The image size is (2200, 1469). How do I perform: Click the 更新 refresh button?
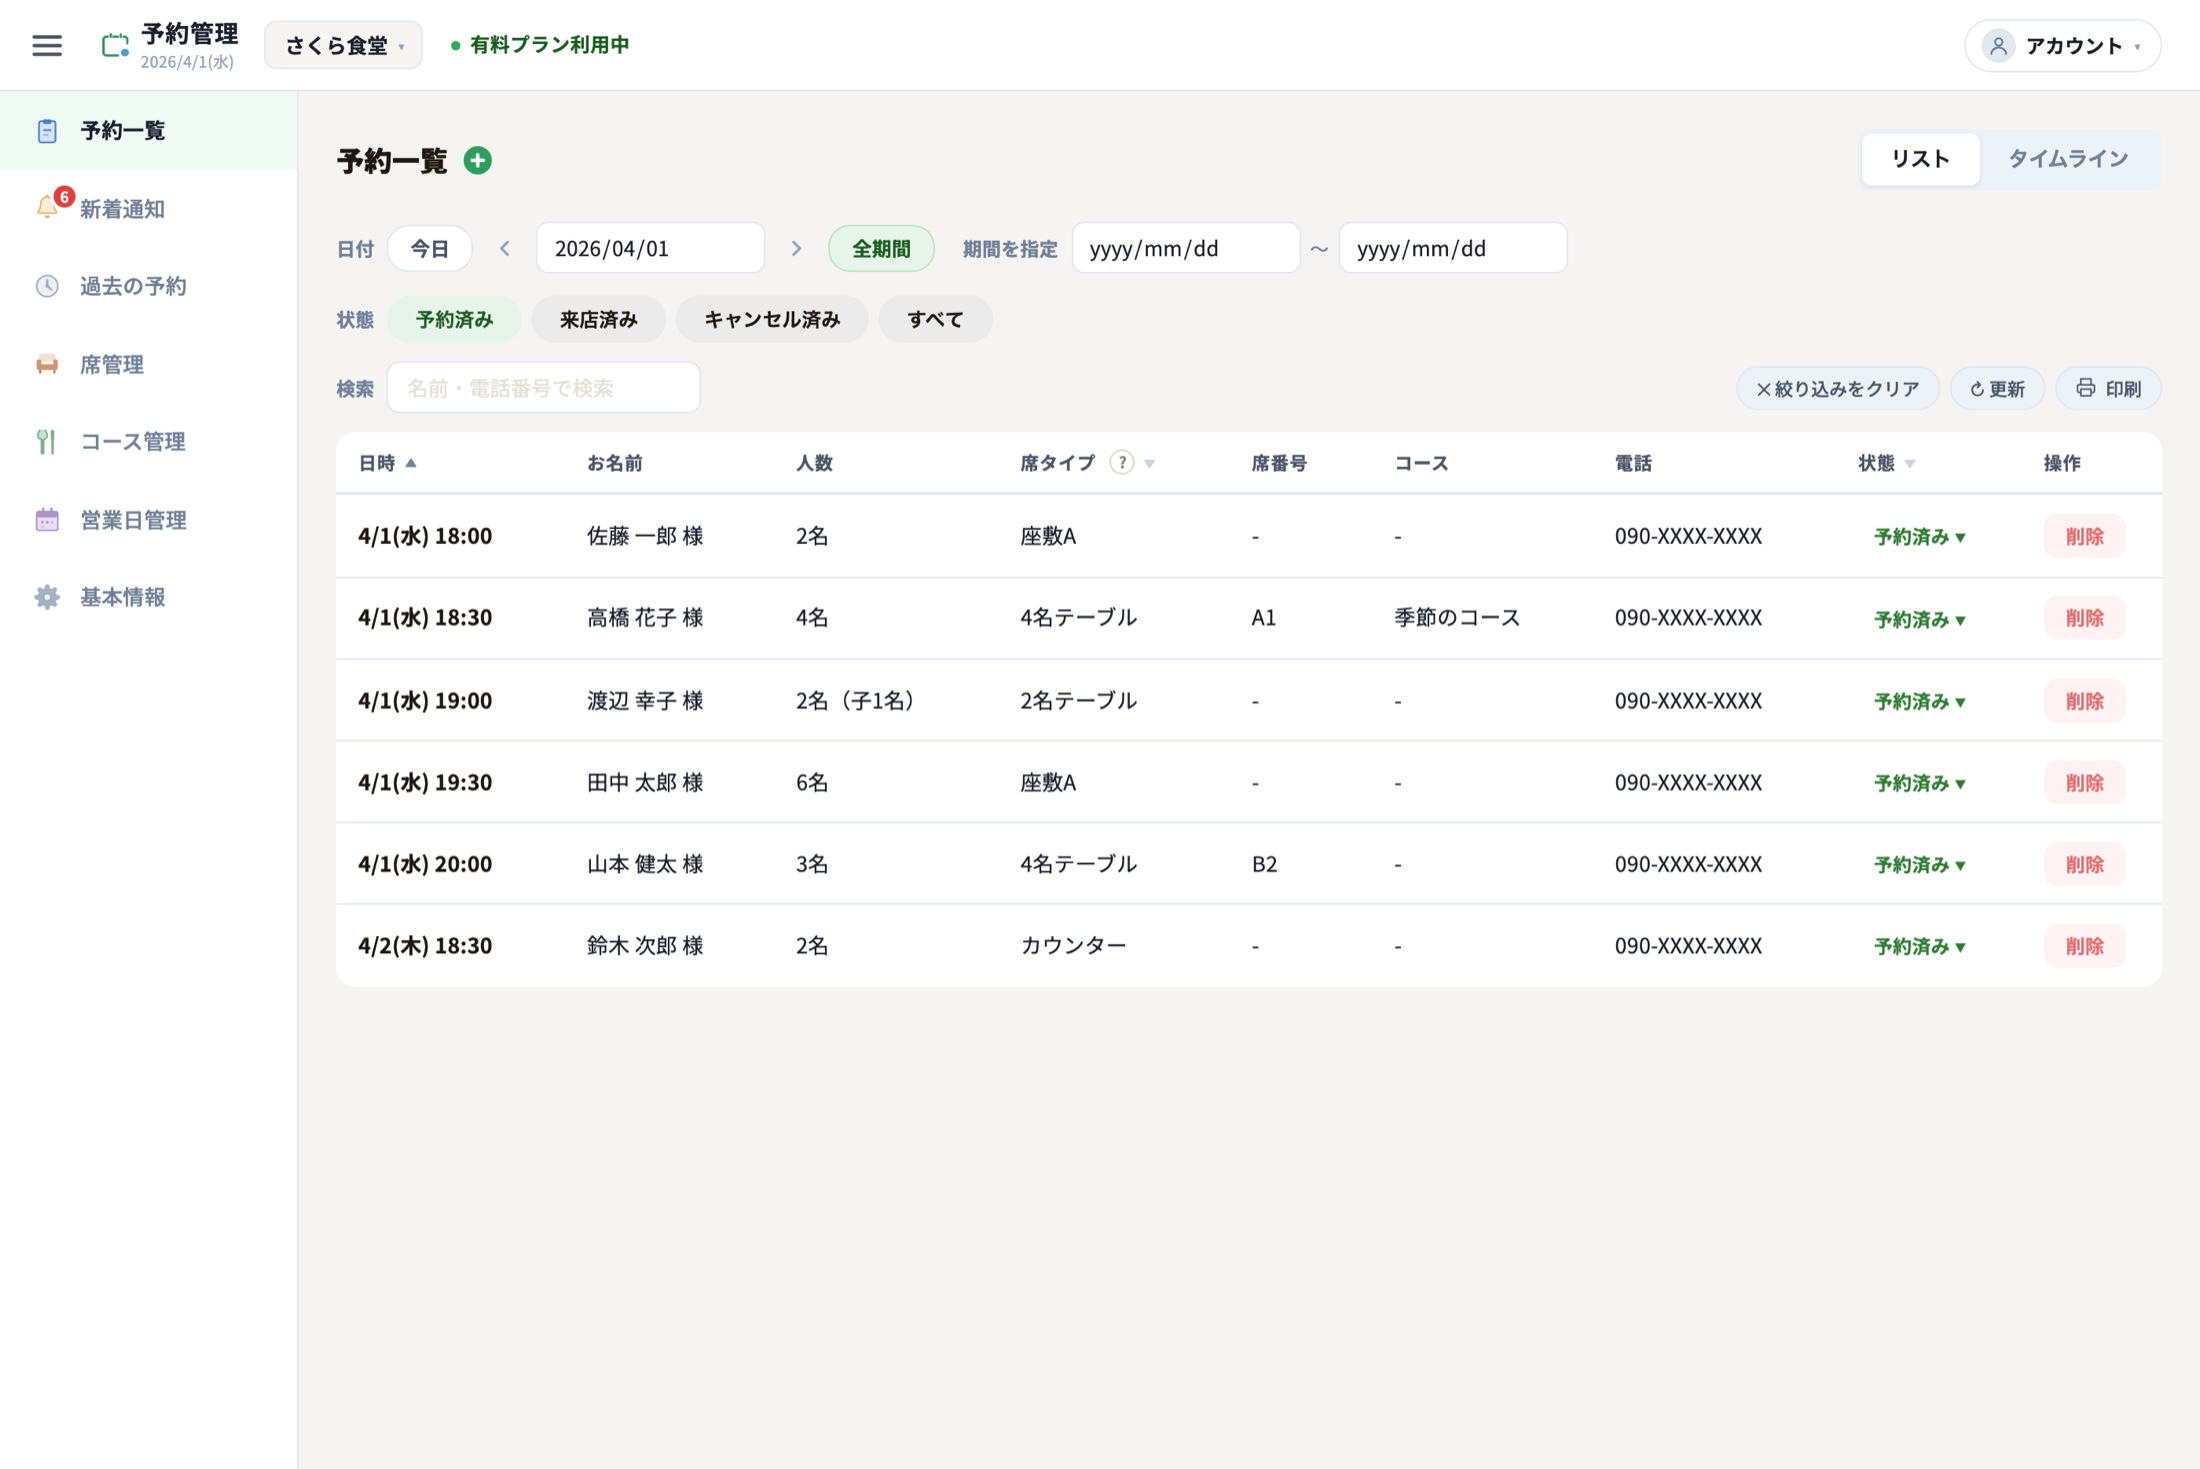[1997, 388]
